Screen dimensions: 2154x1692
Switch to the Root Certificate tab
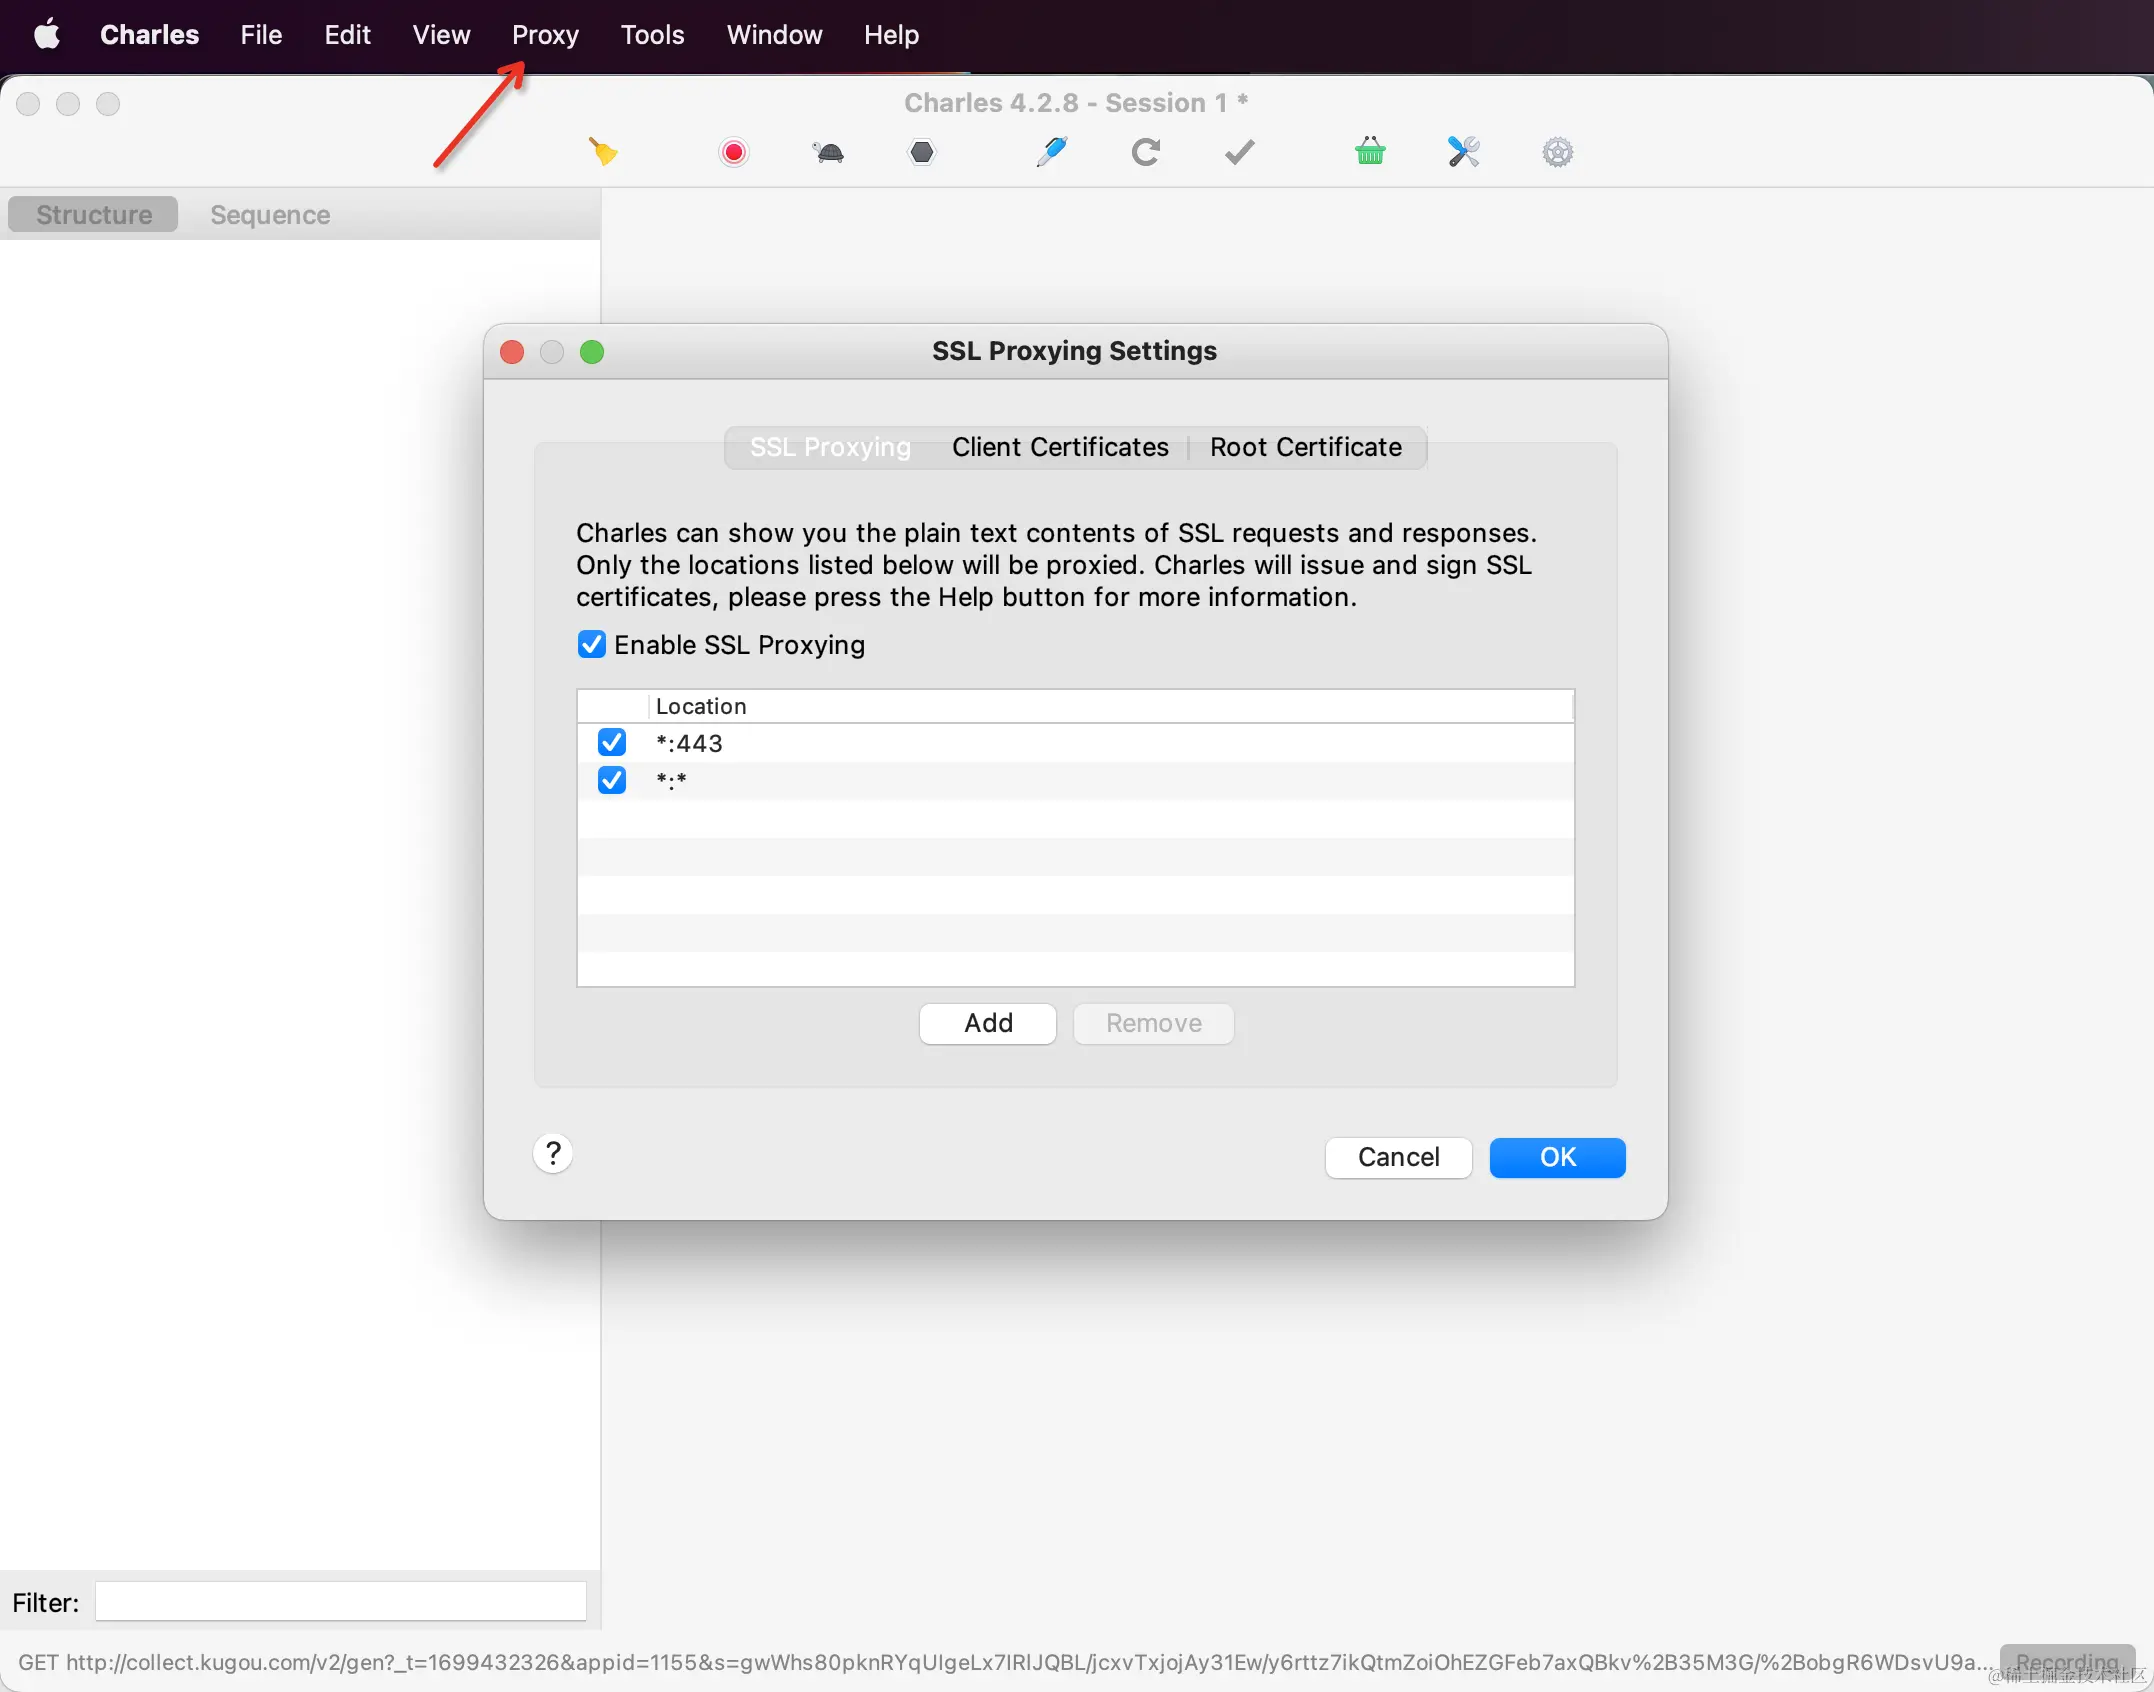(x=1306, y=447)
